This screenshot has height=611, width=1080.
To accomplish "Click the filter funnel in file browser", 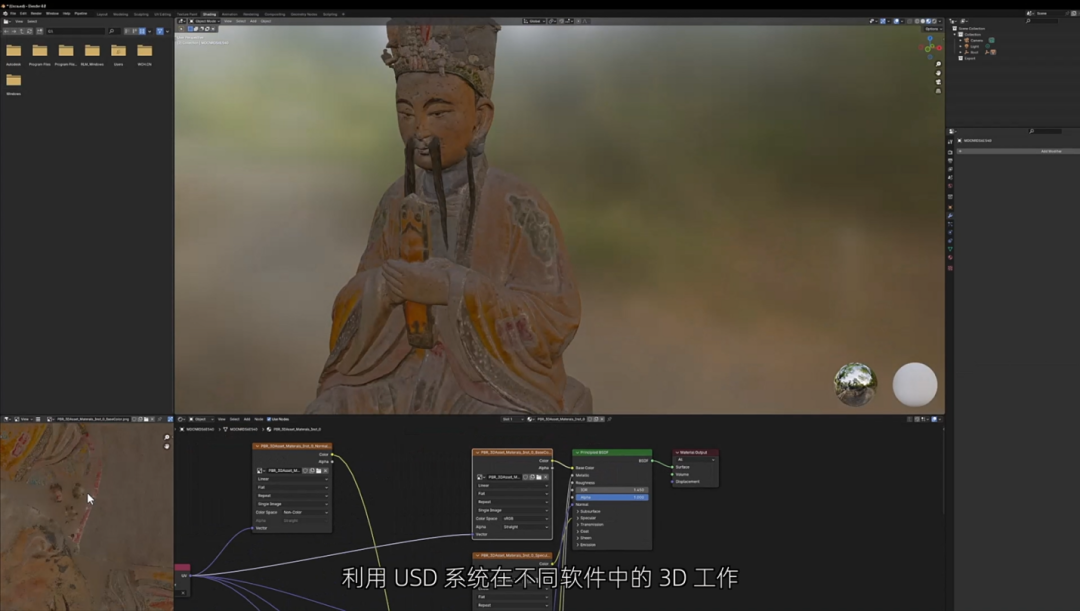I will (160, 31).
